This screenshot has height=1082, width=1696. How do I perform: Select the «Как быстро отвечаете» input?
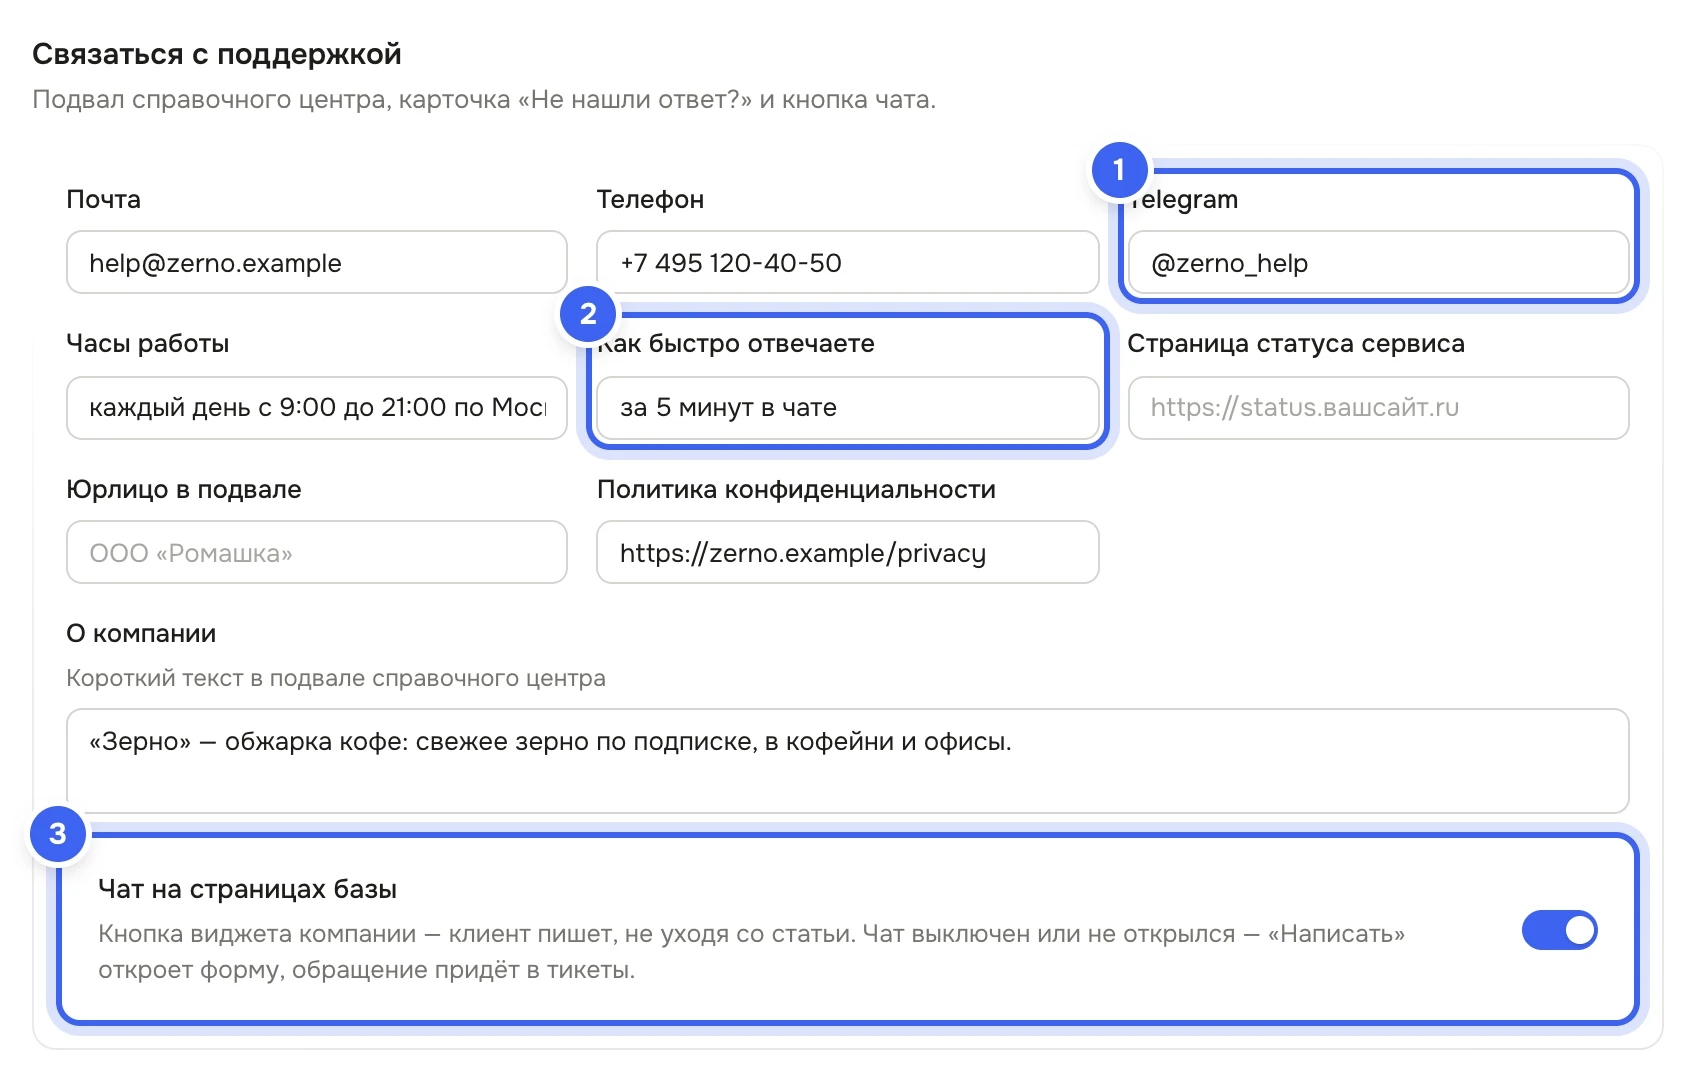(848, 408)
